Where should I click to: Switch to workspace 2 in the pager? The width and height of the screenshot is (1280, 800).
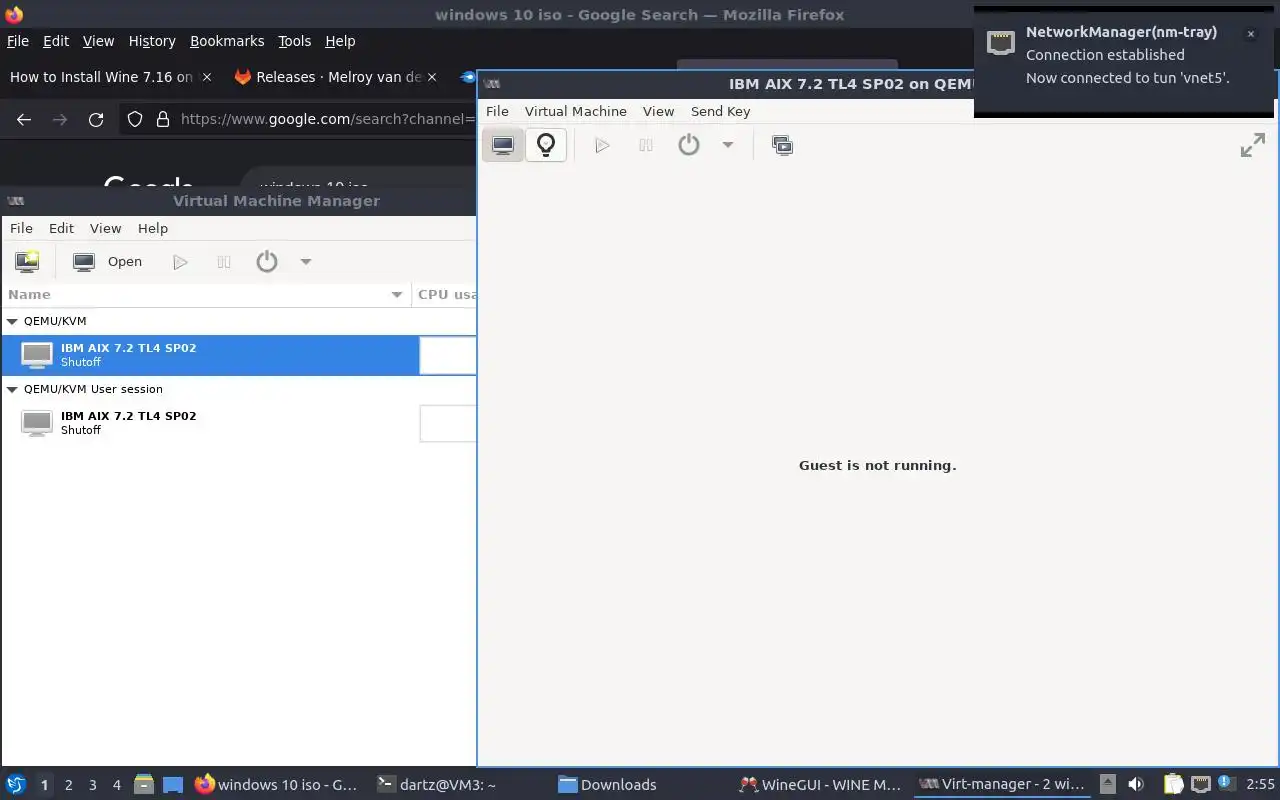pyautogui.click(x=68, y=785)
